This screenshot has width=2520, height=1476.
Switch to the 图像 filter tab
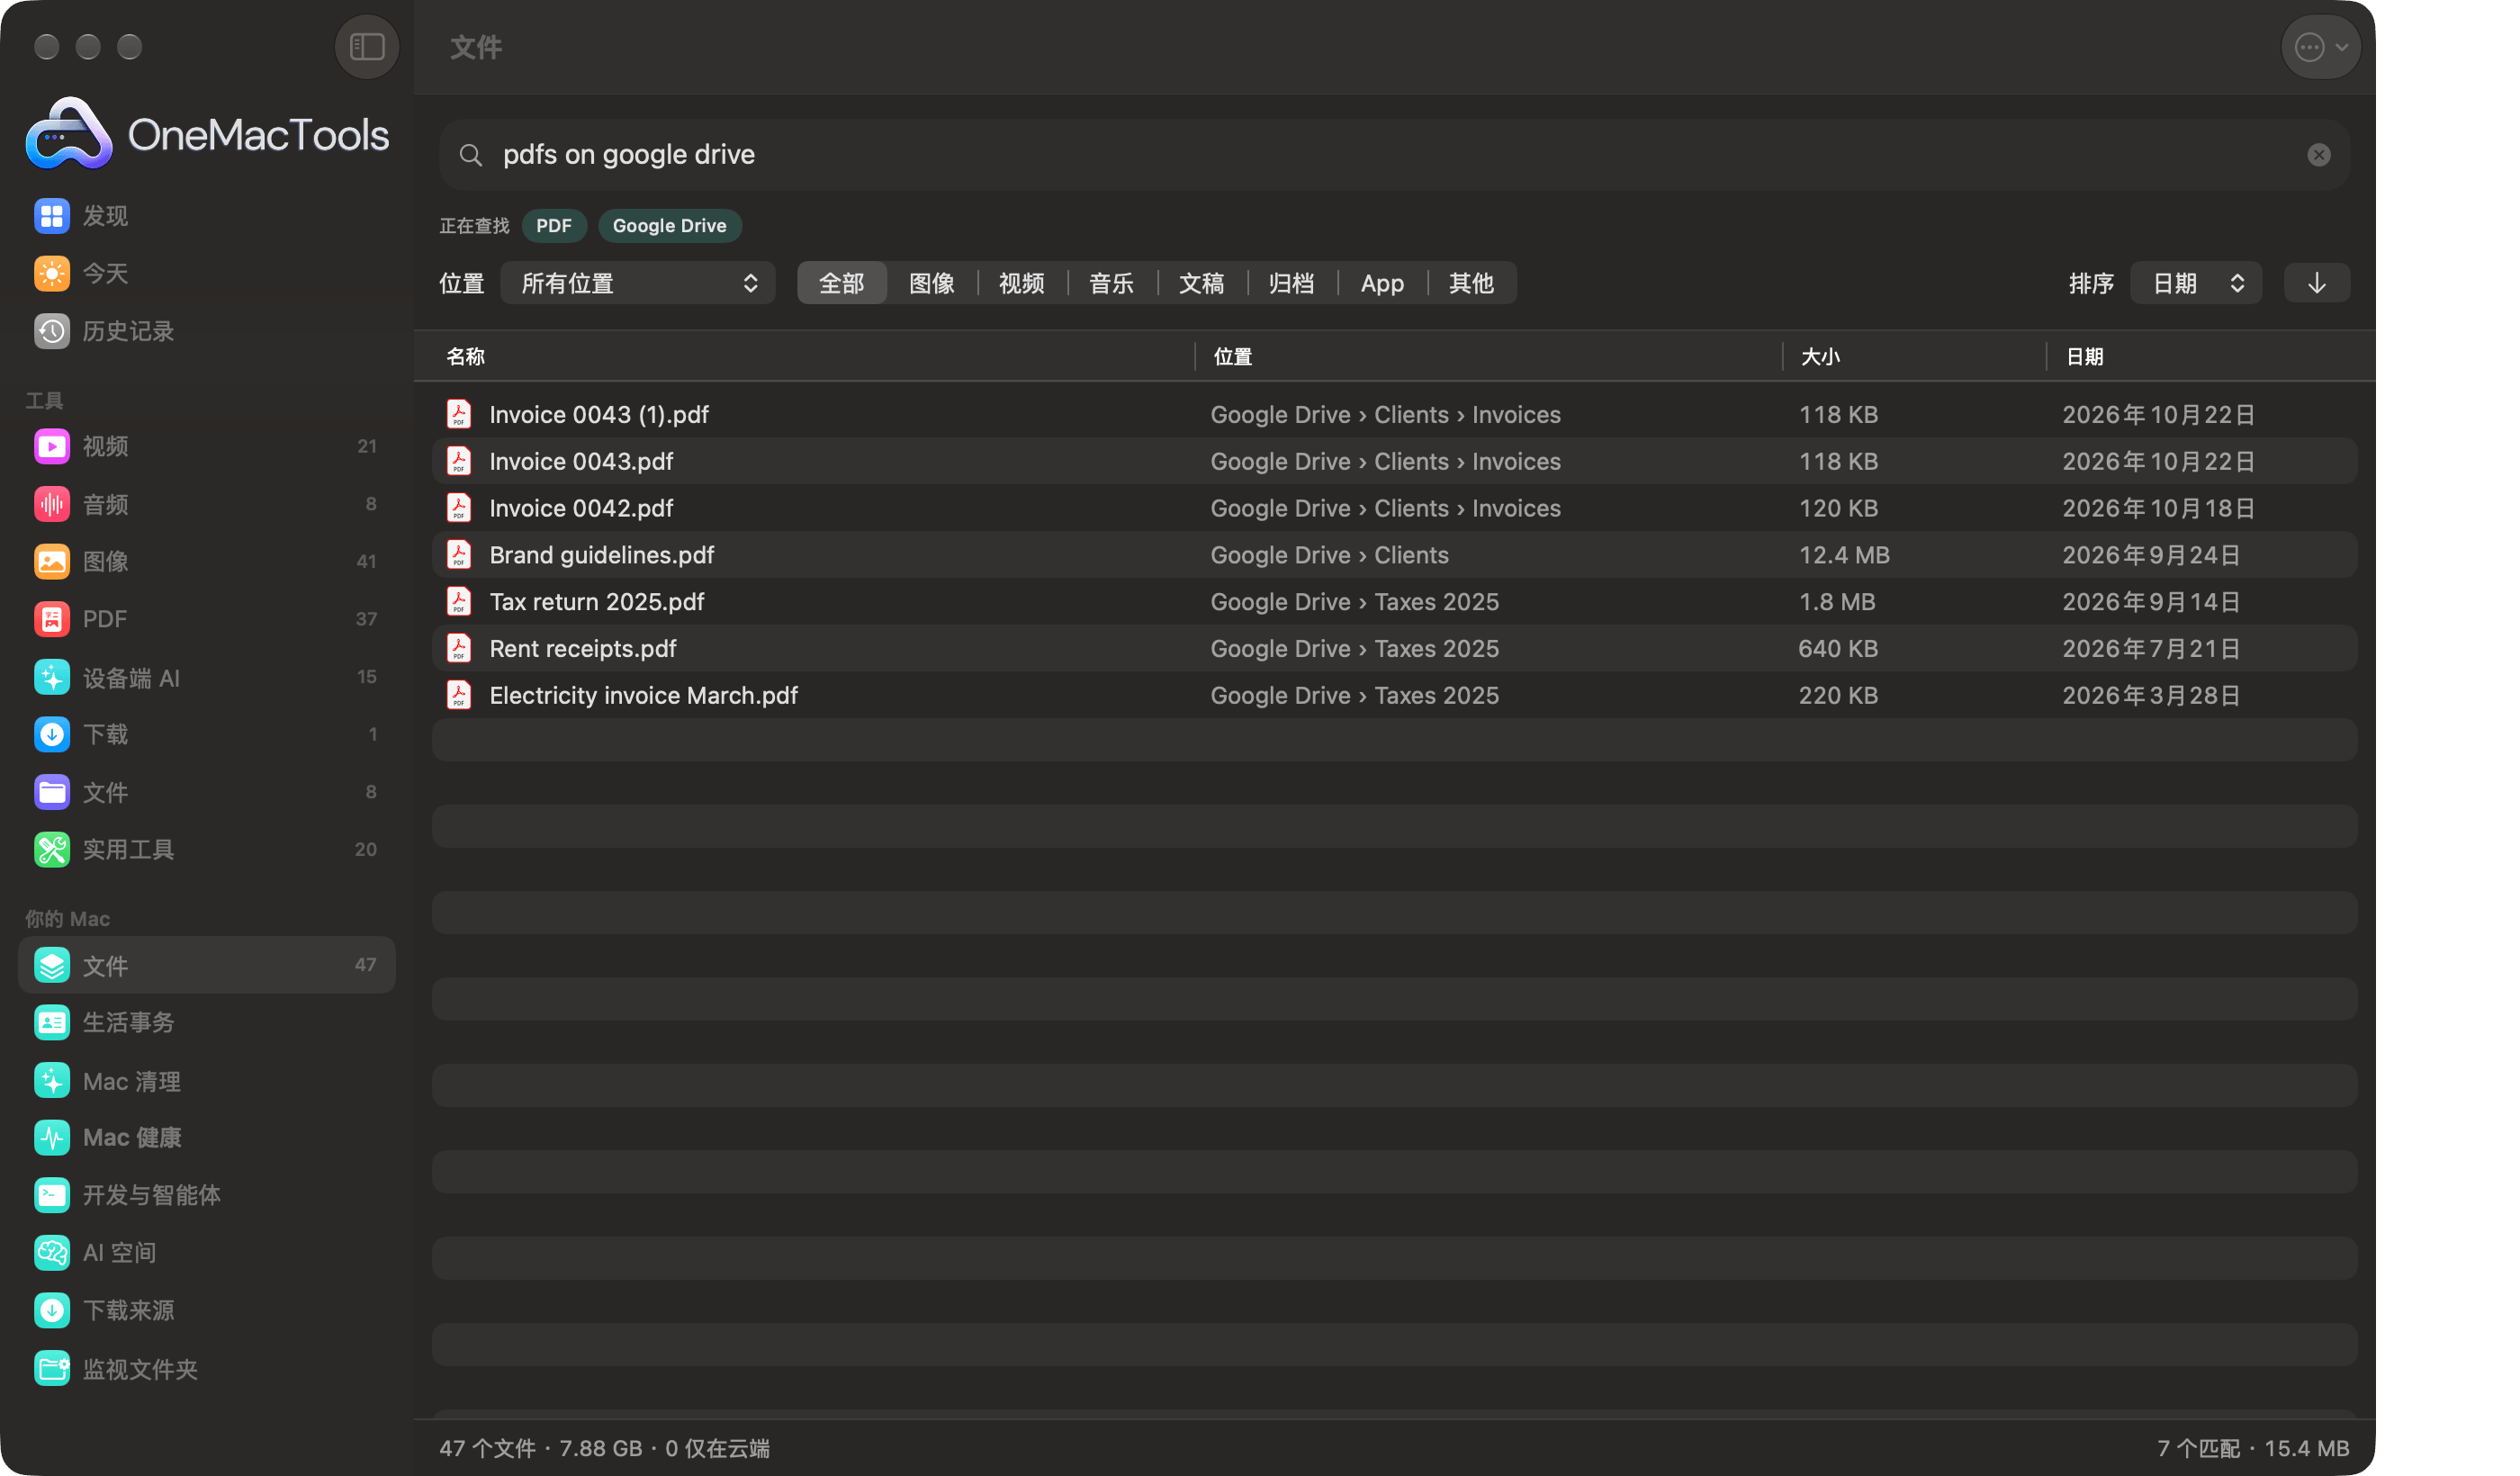click(931, 283)
